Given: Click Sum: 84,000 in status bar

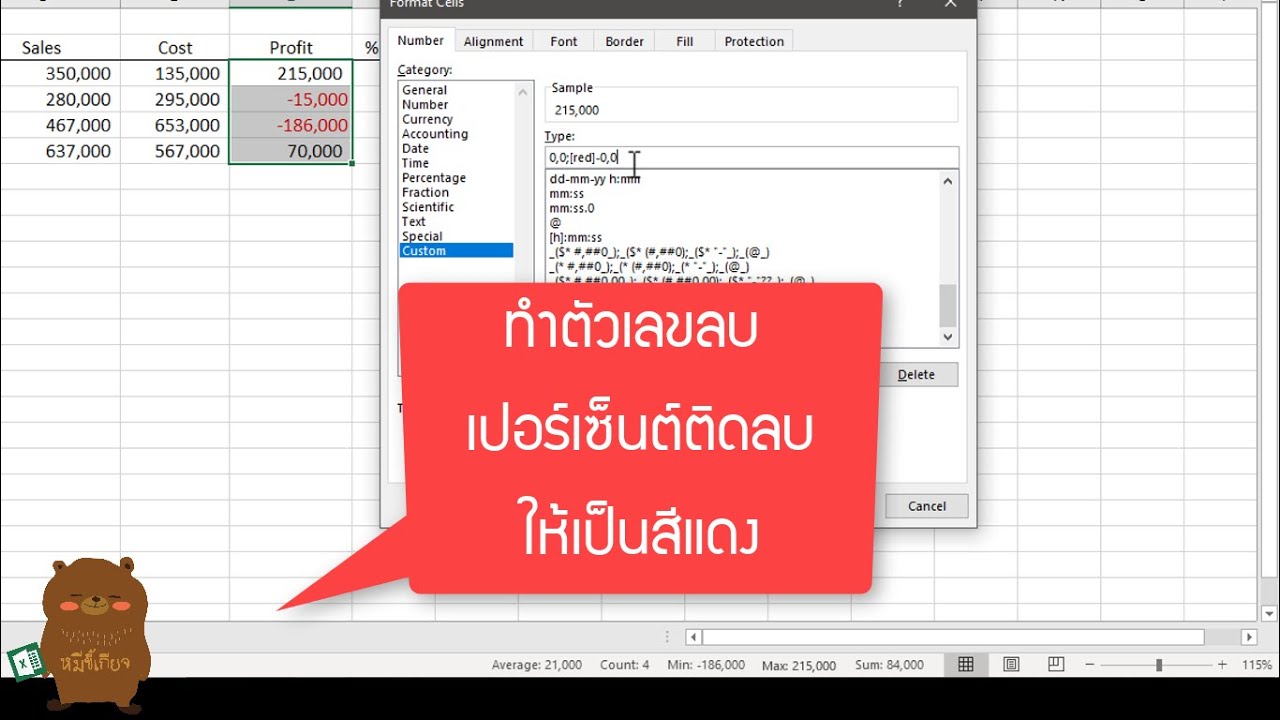Looking at the screenshot, I should (888, 665).
